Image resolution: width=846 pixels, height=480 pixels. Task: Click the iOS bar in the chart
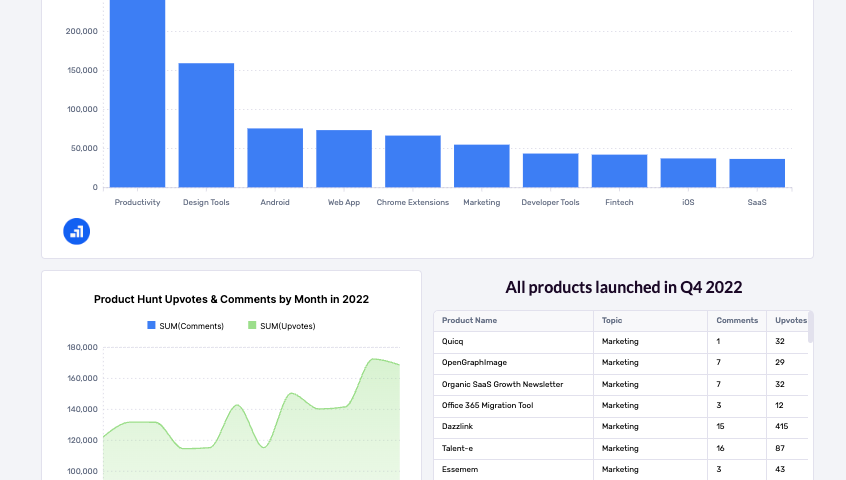tap(688, 173)
